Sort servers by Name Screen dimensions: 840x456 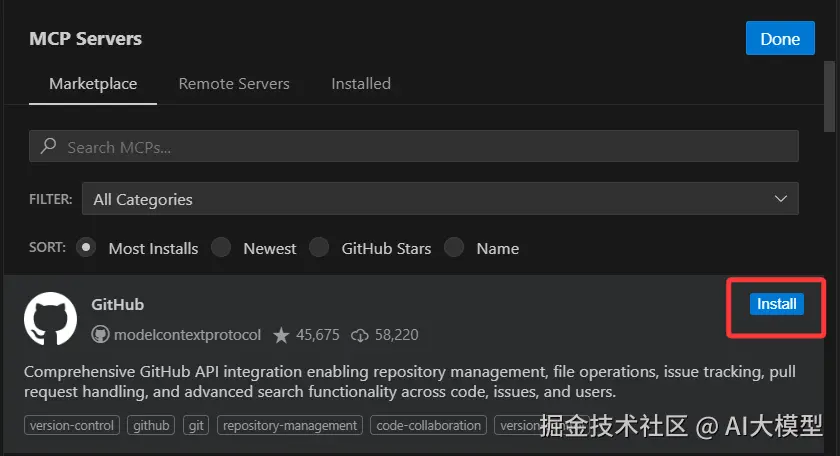454,248
